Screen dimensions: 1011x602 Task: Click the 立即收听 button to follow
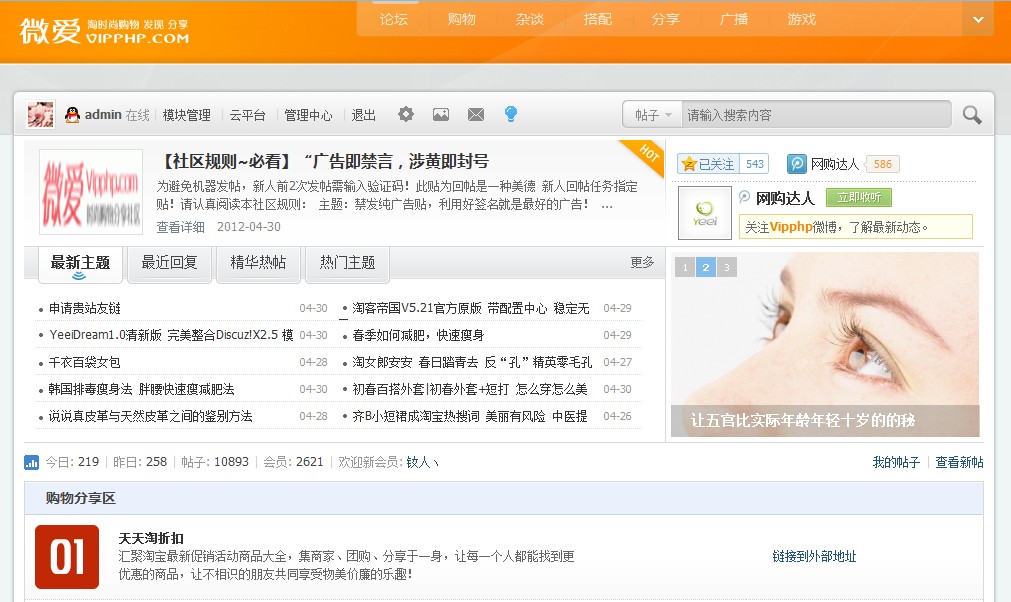point(859,197)
